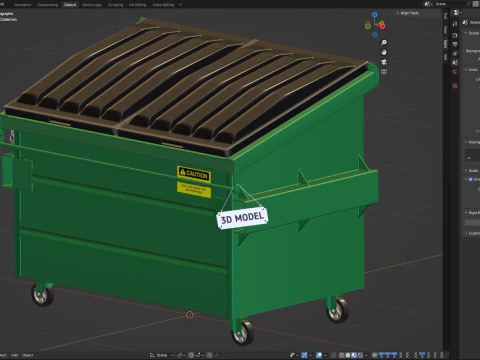Toggle proportional editing in viewport header
Screen dimensions: 480x360
210,355
